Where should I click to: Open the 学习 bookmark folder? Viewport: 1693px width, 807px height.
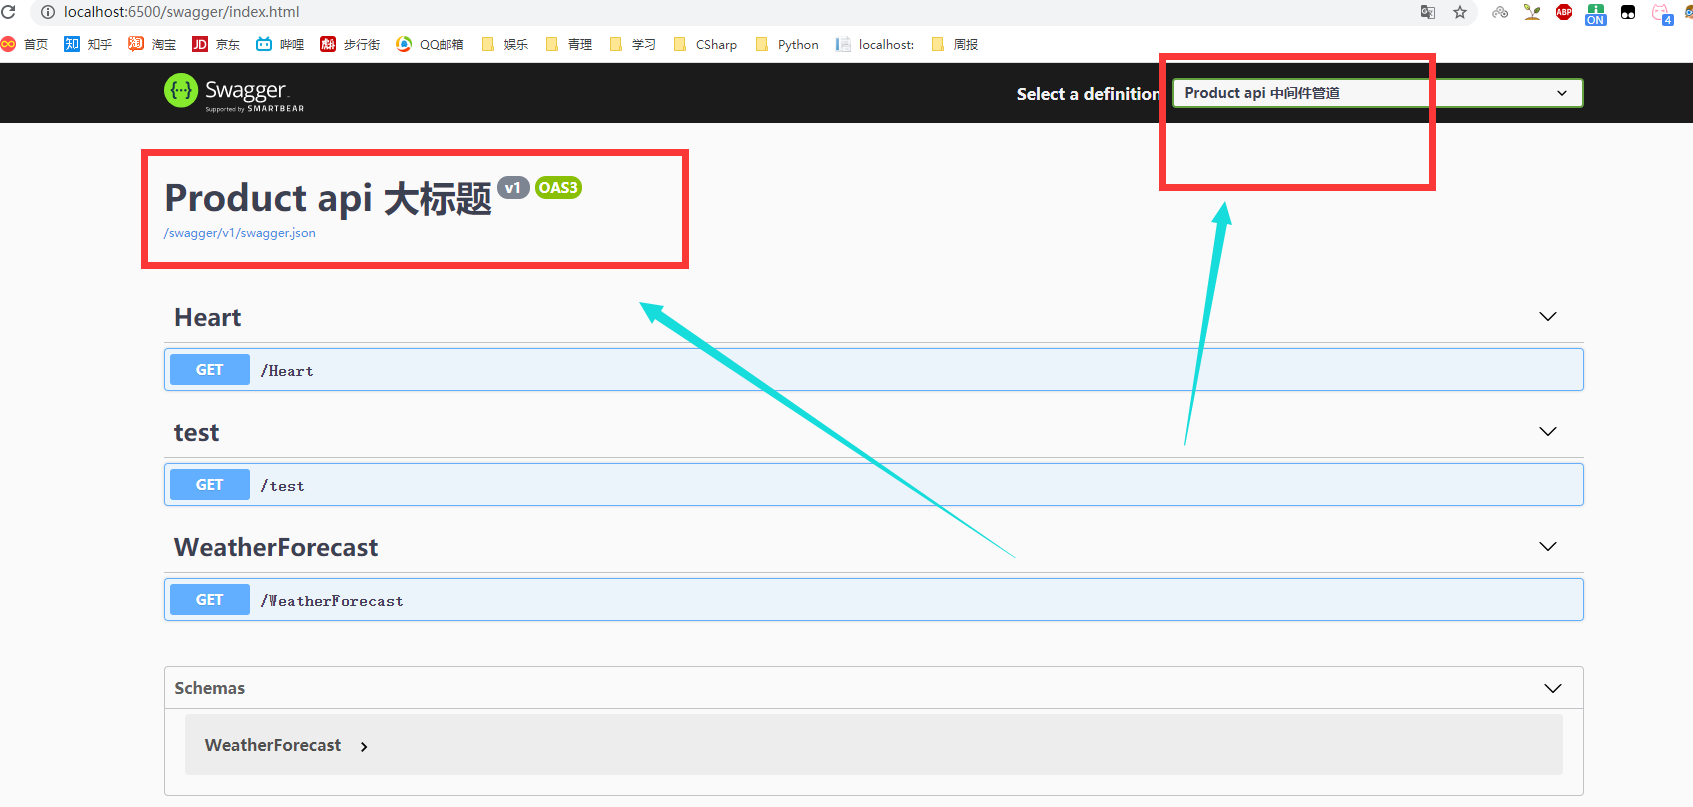633,44
